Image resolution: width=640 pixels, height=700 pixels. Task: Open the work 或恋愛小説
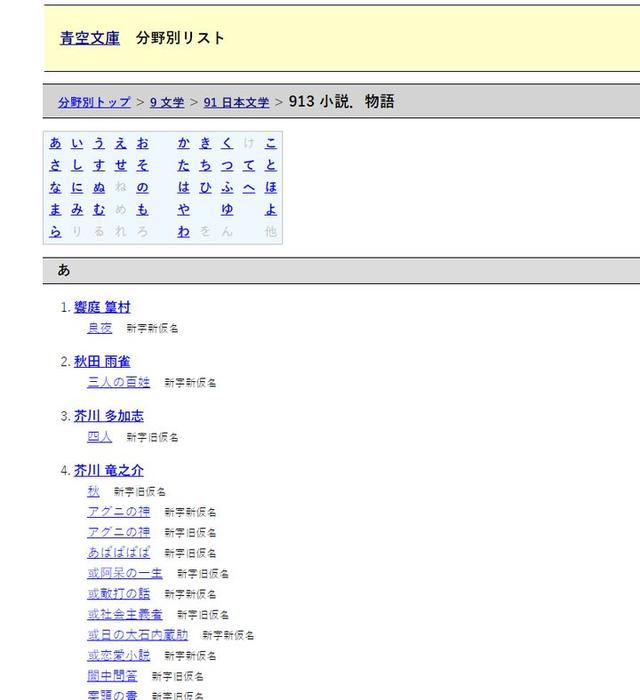119,656
